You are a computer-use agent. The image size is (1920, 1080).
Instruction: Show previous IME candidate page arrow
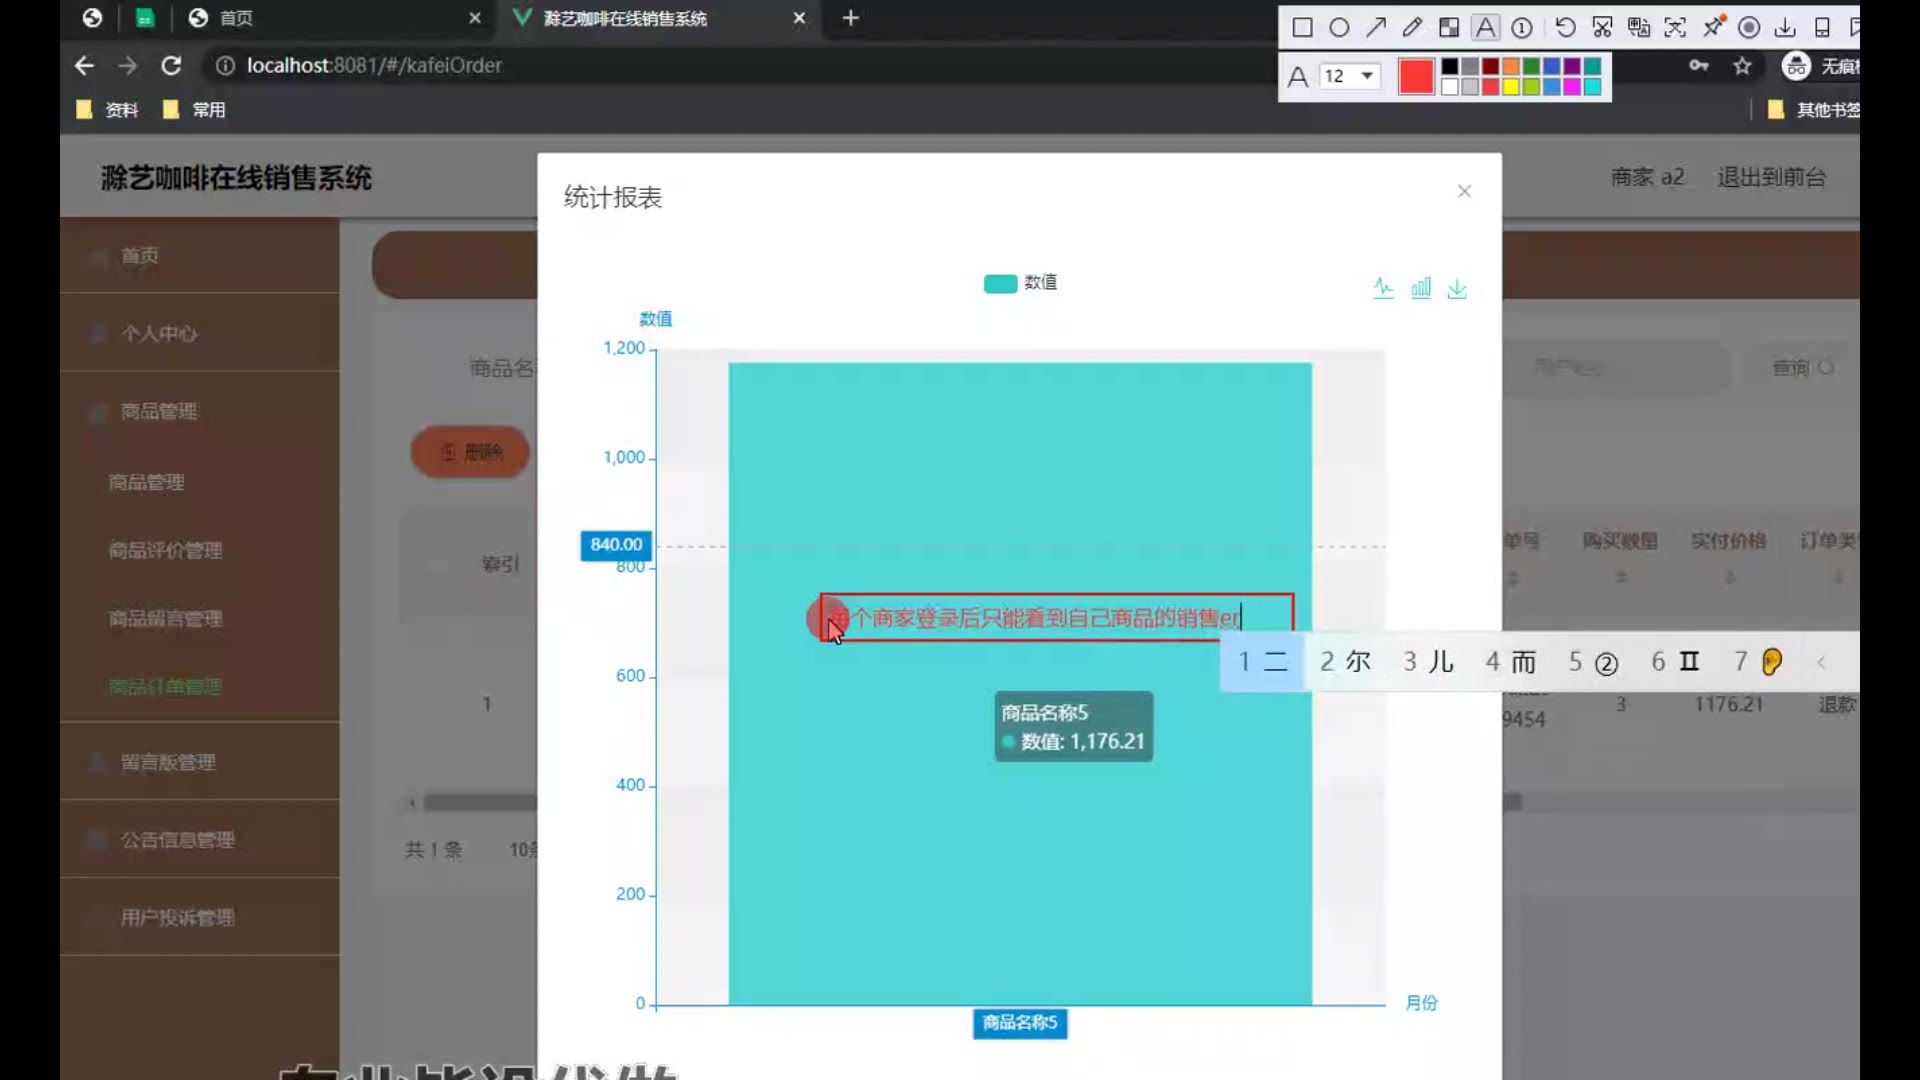[1821, 662]
